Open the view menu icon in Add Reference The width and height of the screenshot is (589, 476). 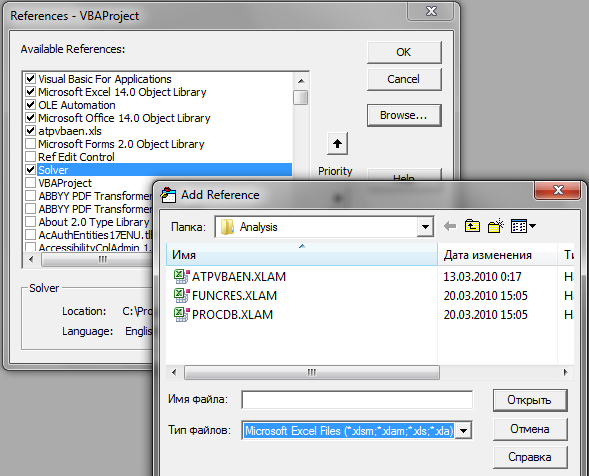523,226
